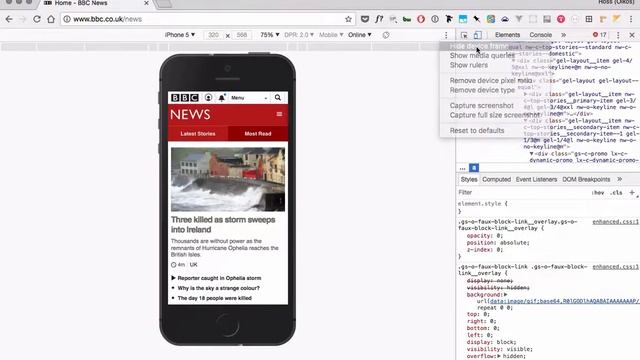Open the browser home page icon
The image size is (640, 360).
(x=51, y=19)
